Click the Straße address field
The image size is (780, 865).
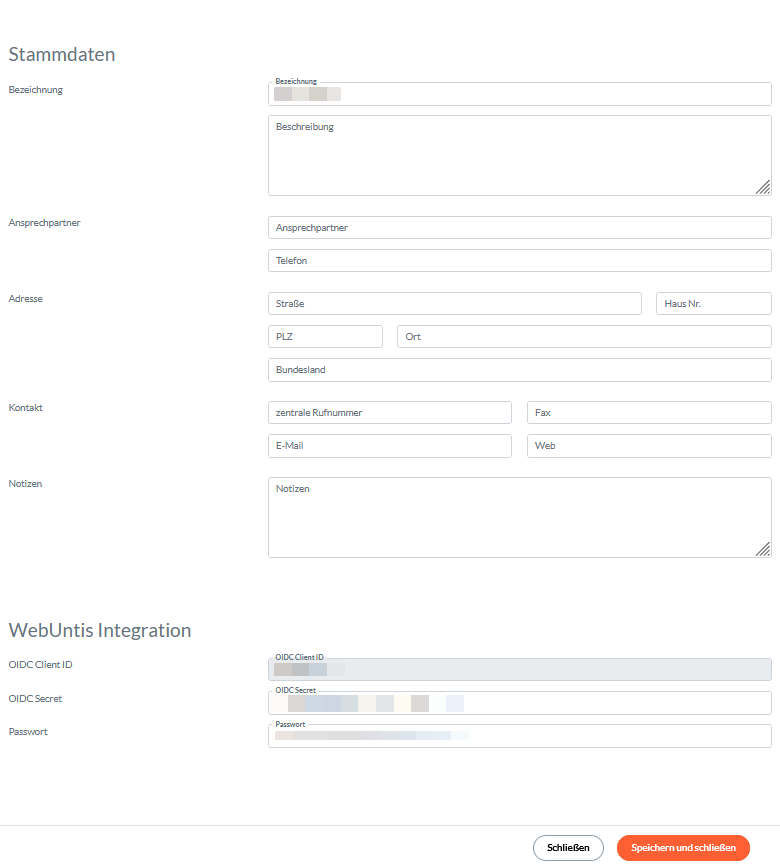(455, 304)
